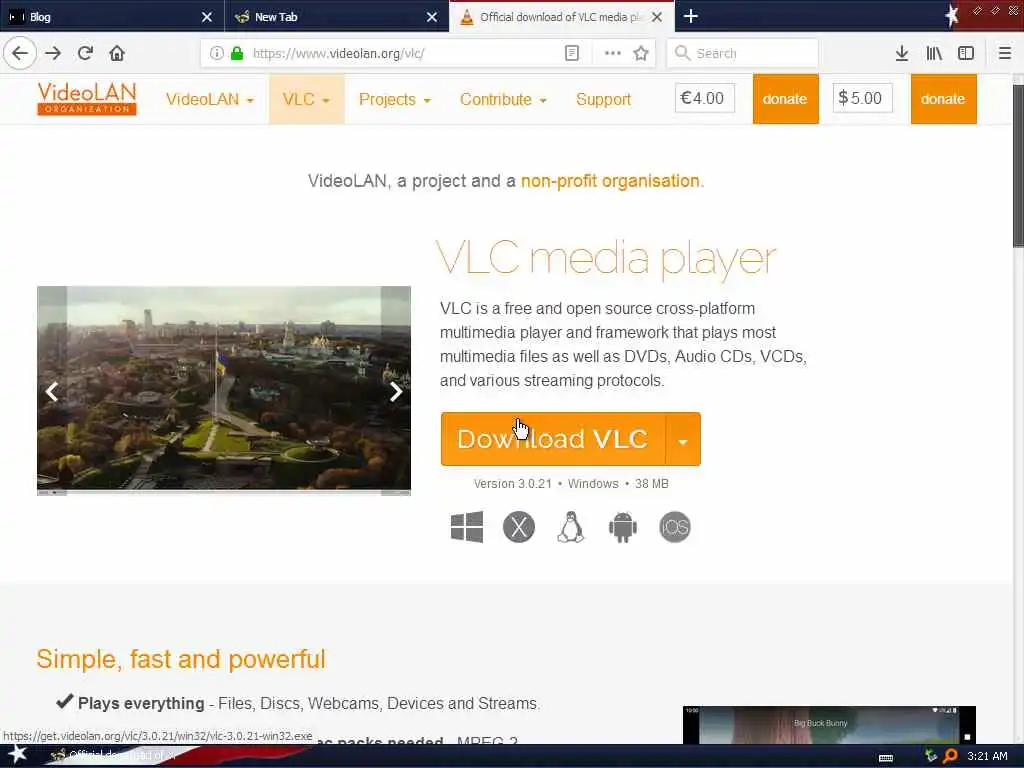Screen dimensions: 1024x768
Task: Close the Blog tab
Action: [x=206, y=17]
